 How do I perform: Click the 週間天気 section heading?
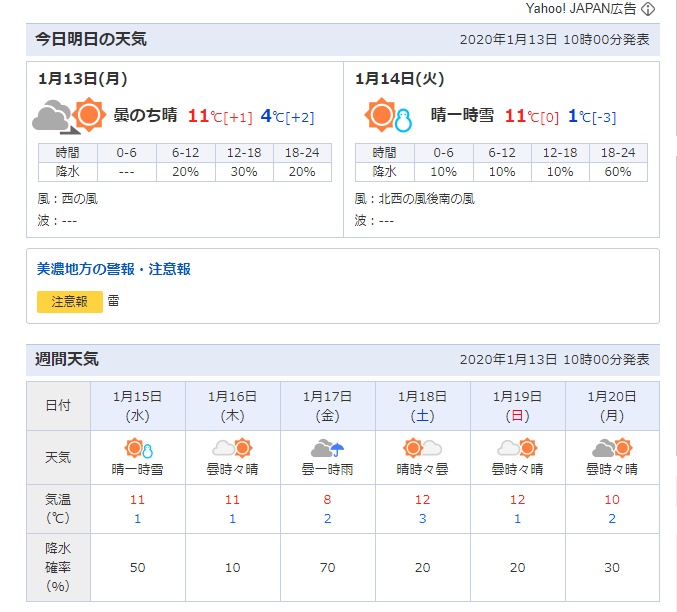(67, 359)
